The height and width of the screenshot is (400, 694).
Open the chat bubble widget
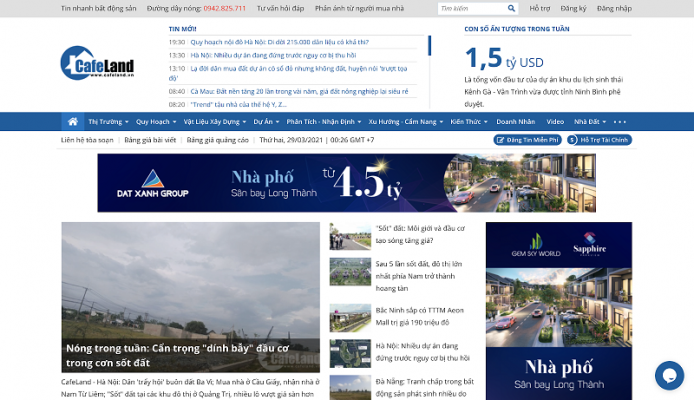[x=668, y=375]
